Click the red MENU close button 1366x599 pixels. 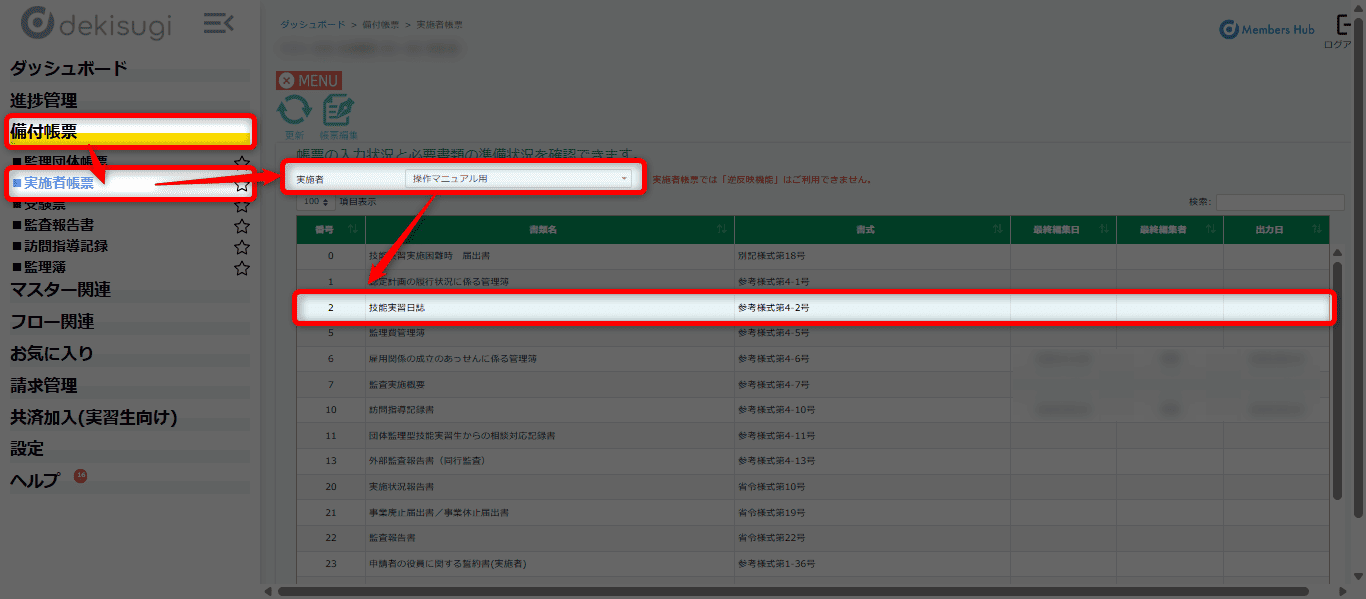309,80
